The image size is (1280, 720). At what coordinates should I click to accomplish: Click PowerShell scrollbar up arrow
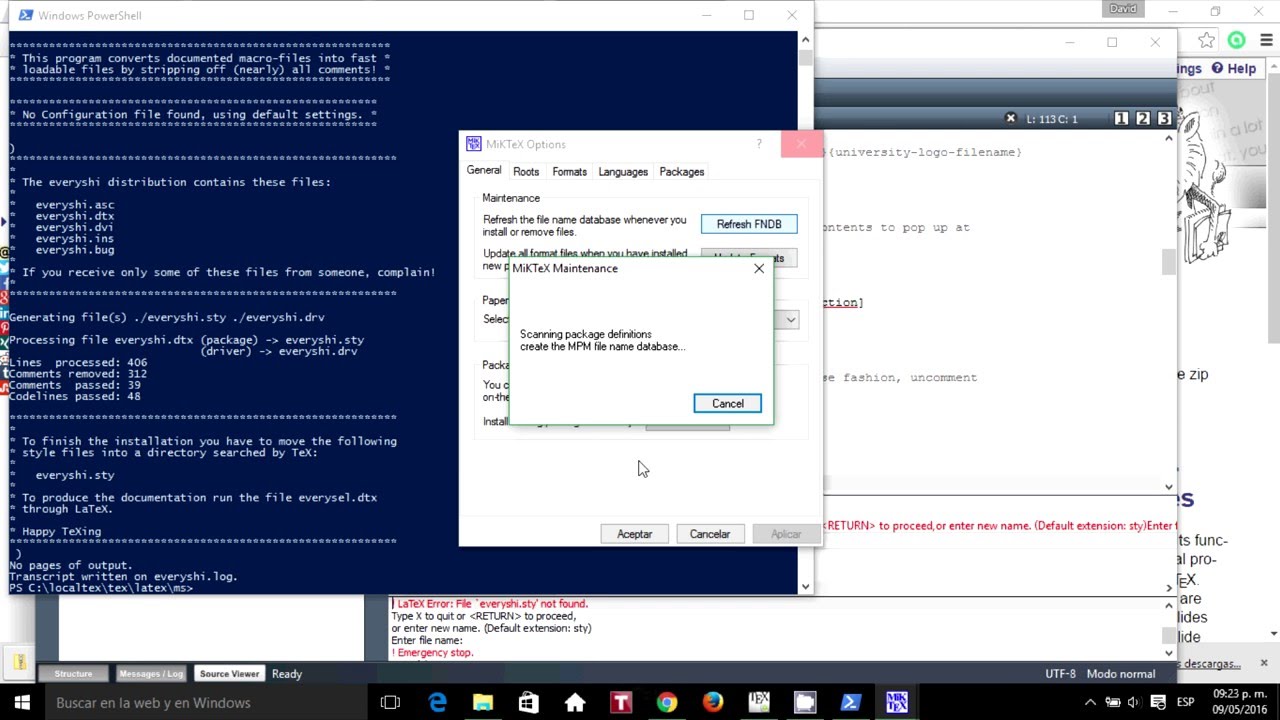tap(806, 40)
